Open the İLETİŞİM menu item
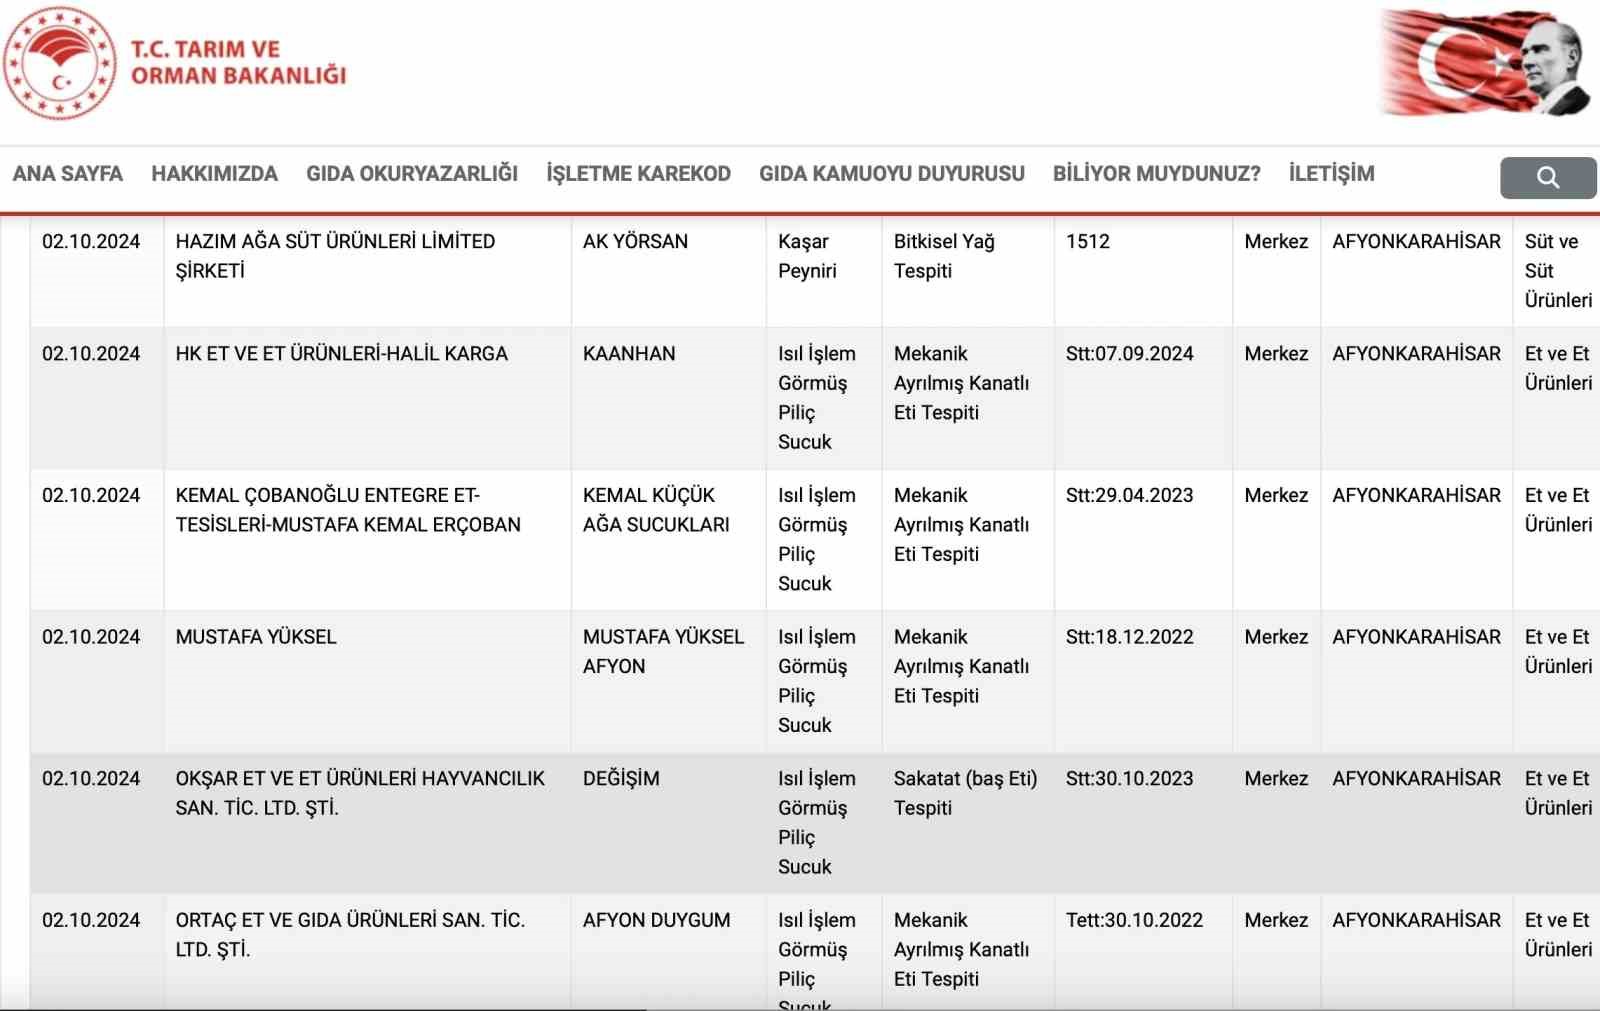The width and height of the screenshot is (1600, 1011). click(1331, 174)
